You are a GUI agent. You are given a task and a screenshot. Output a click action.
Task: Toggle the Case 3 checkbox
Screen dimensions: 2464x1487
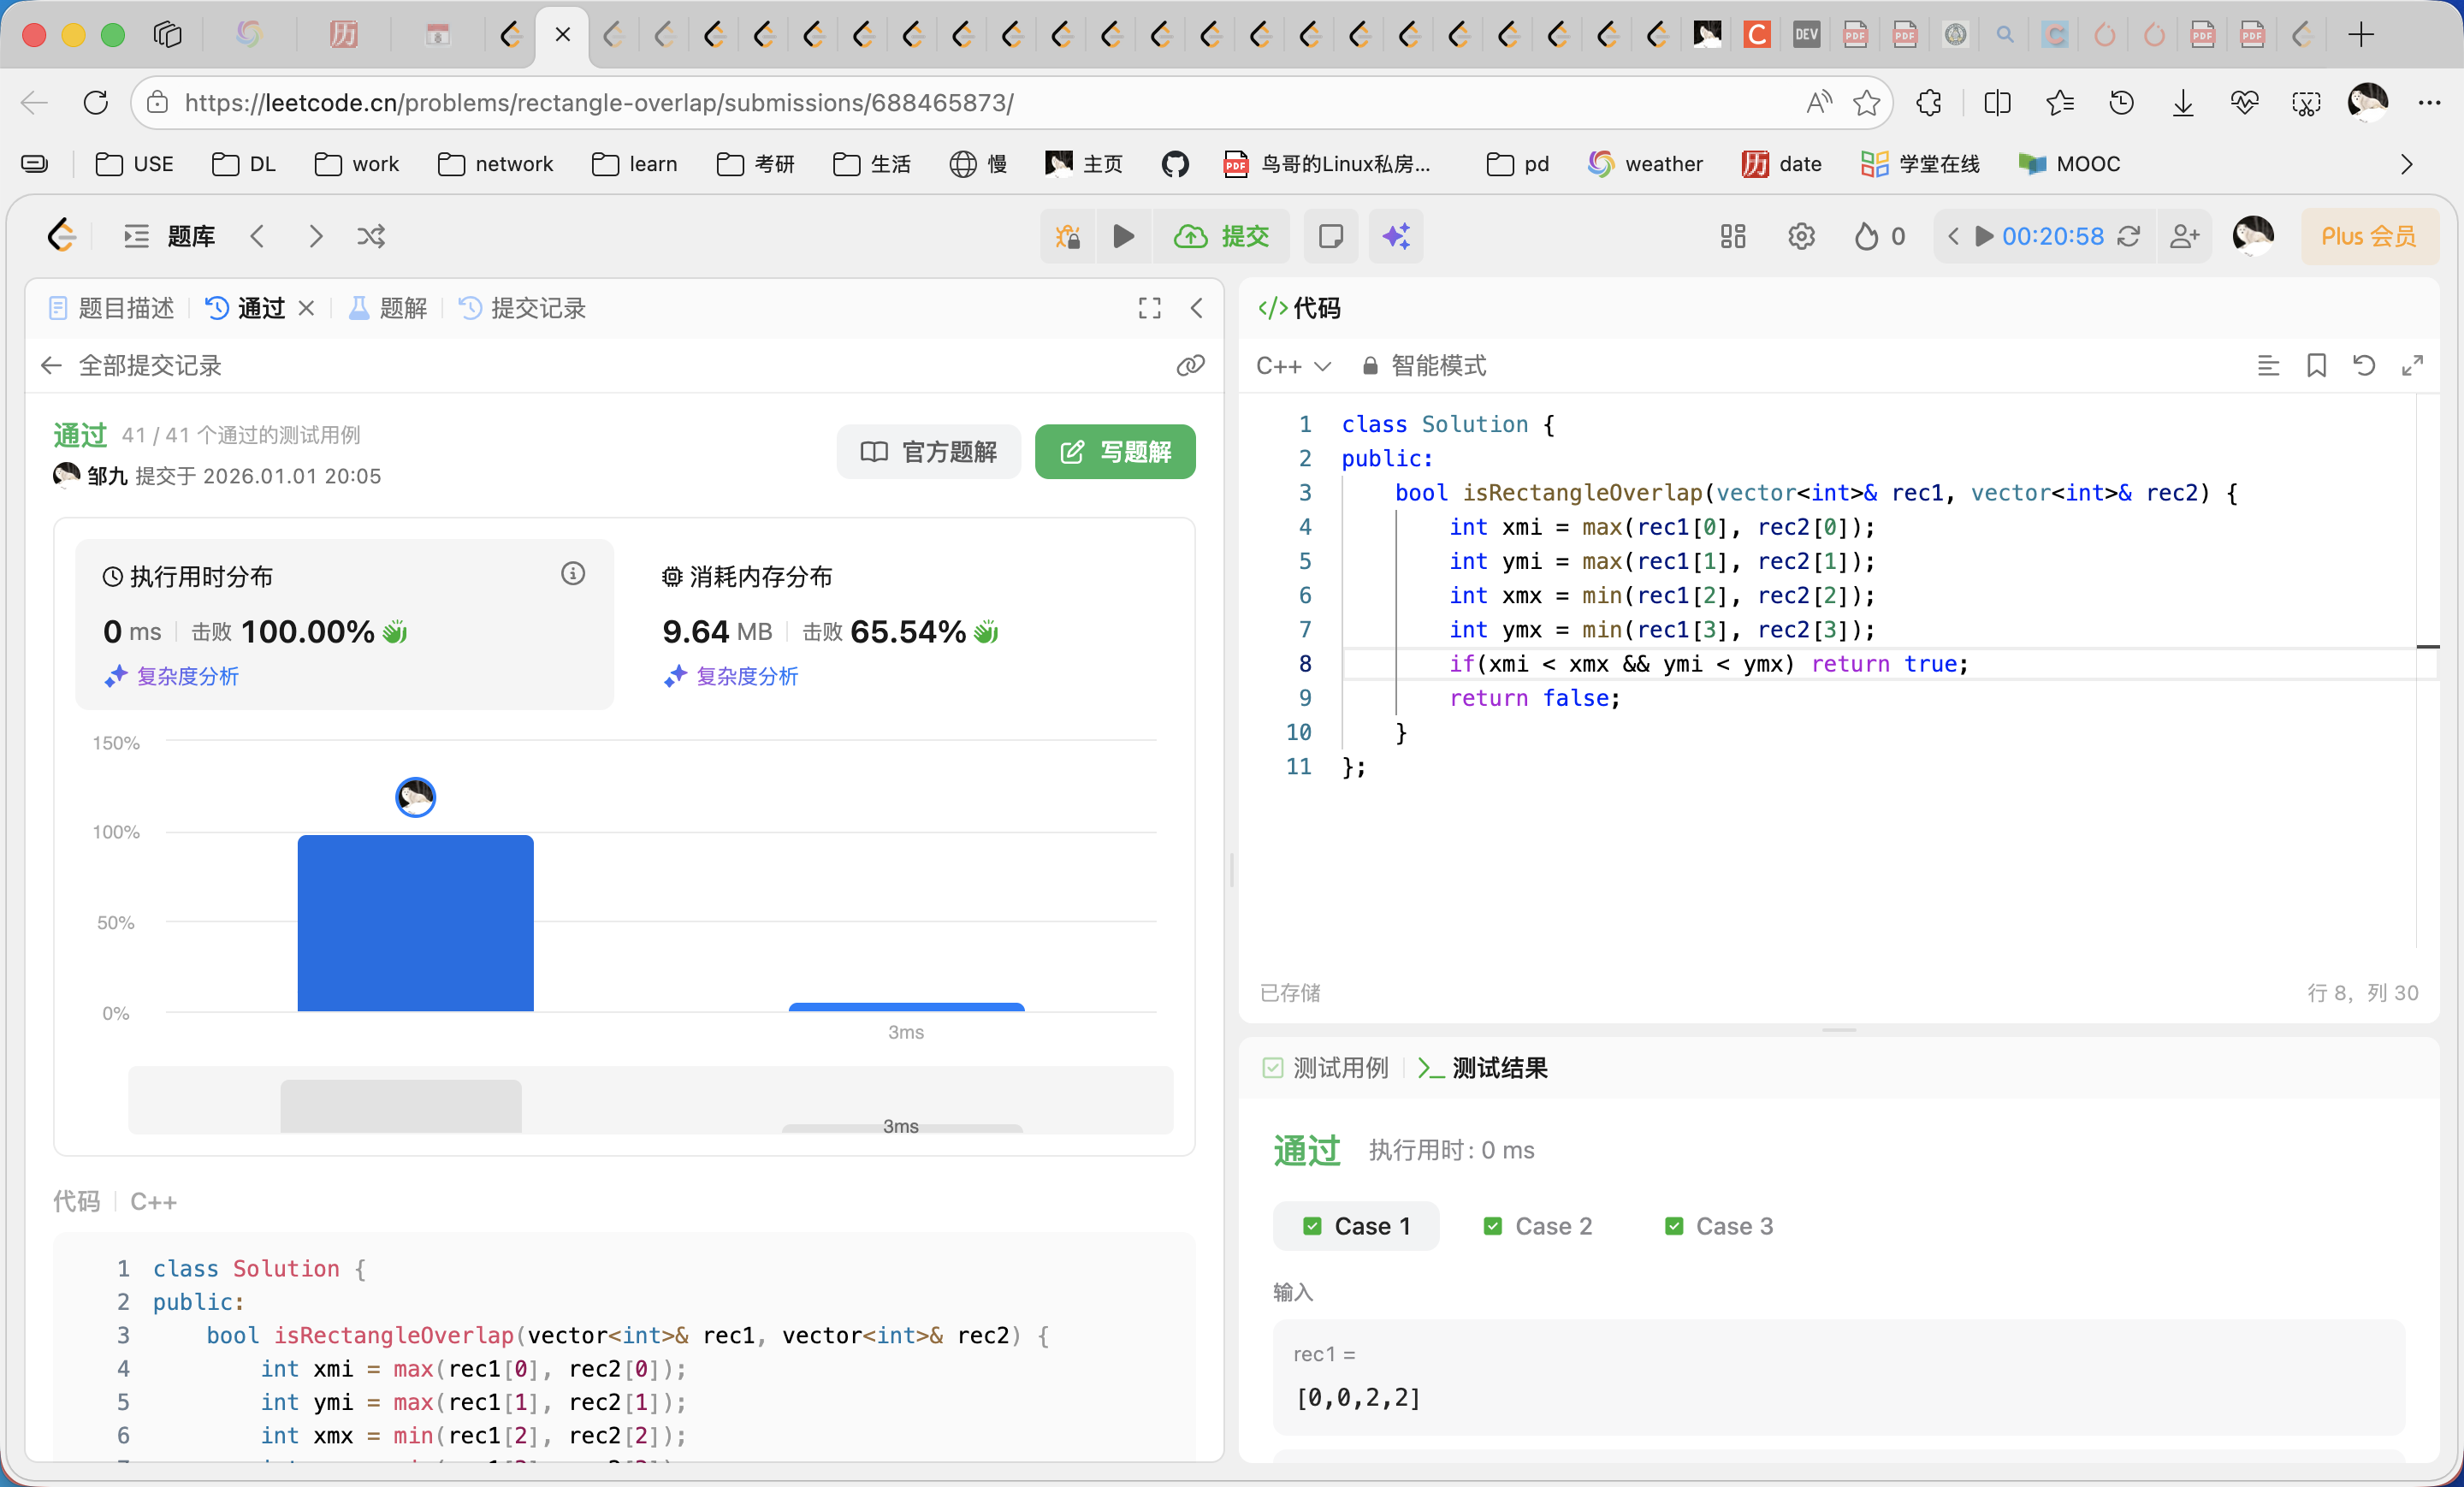[1672, 1225]
